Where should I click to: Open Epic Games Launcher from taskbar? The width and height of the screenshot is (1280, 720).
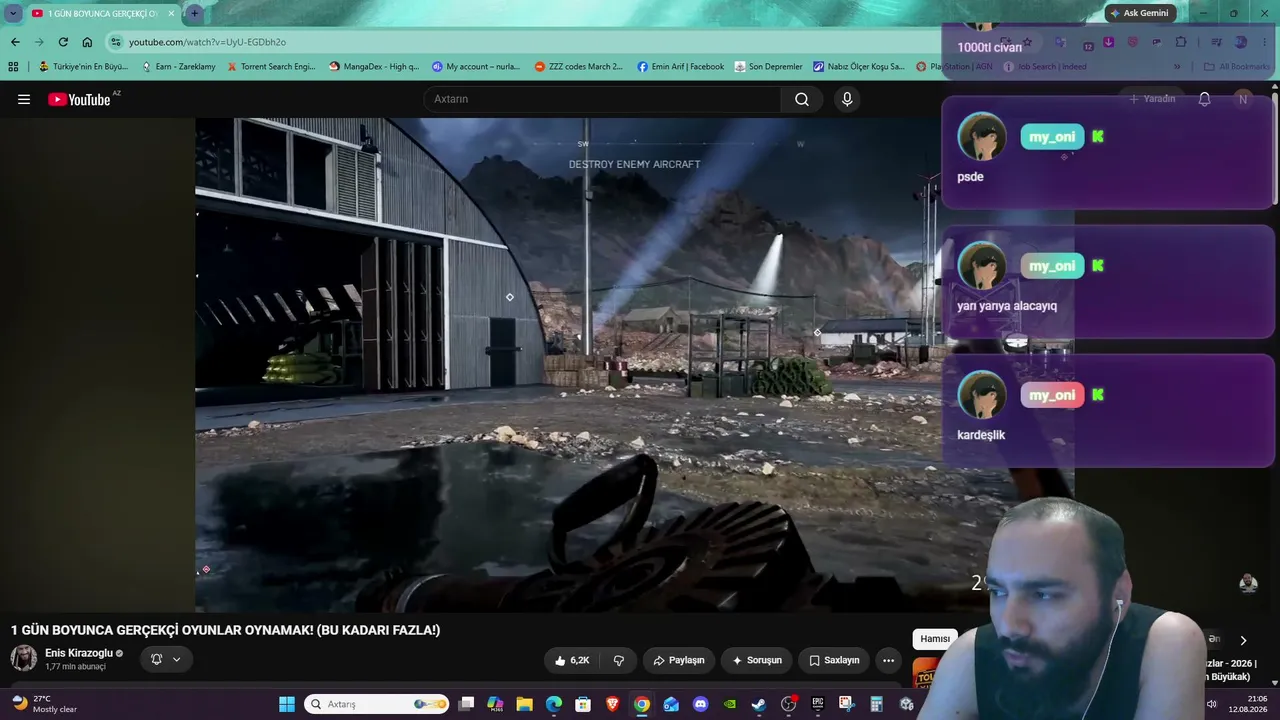point(817,704)
